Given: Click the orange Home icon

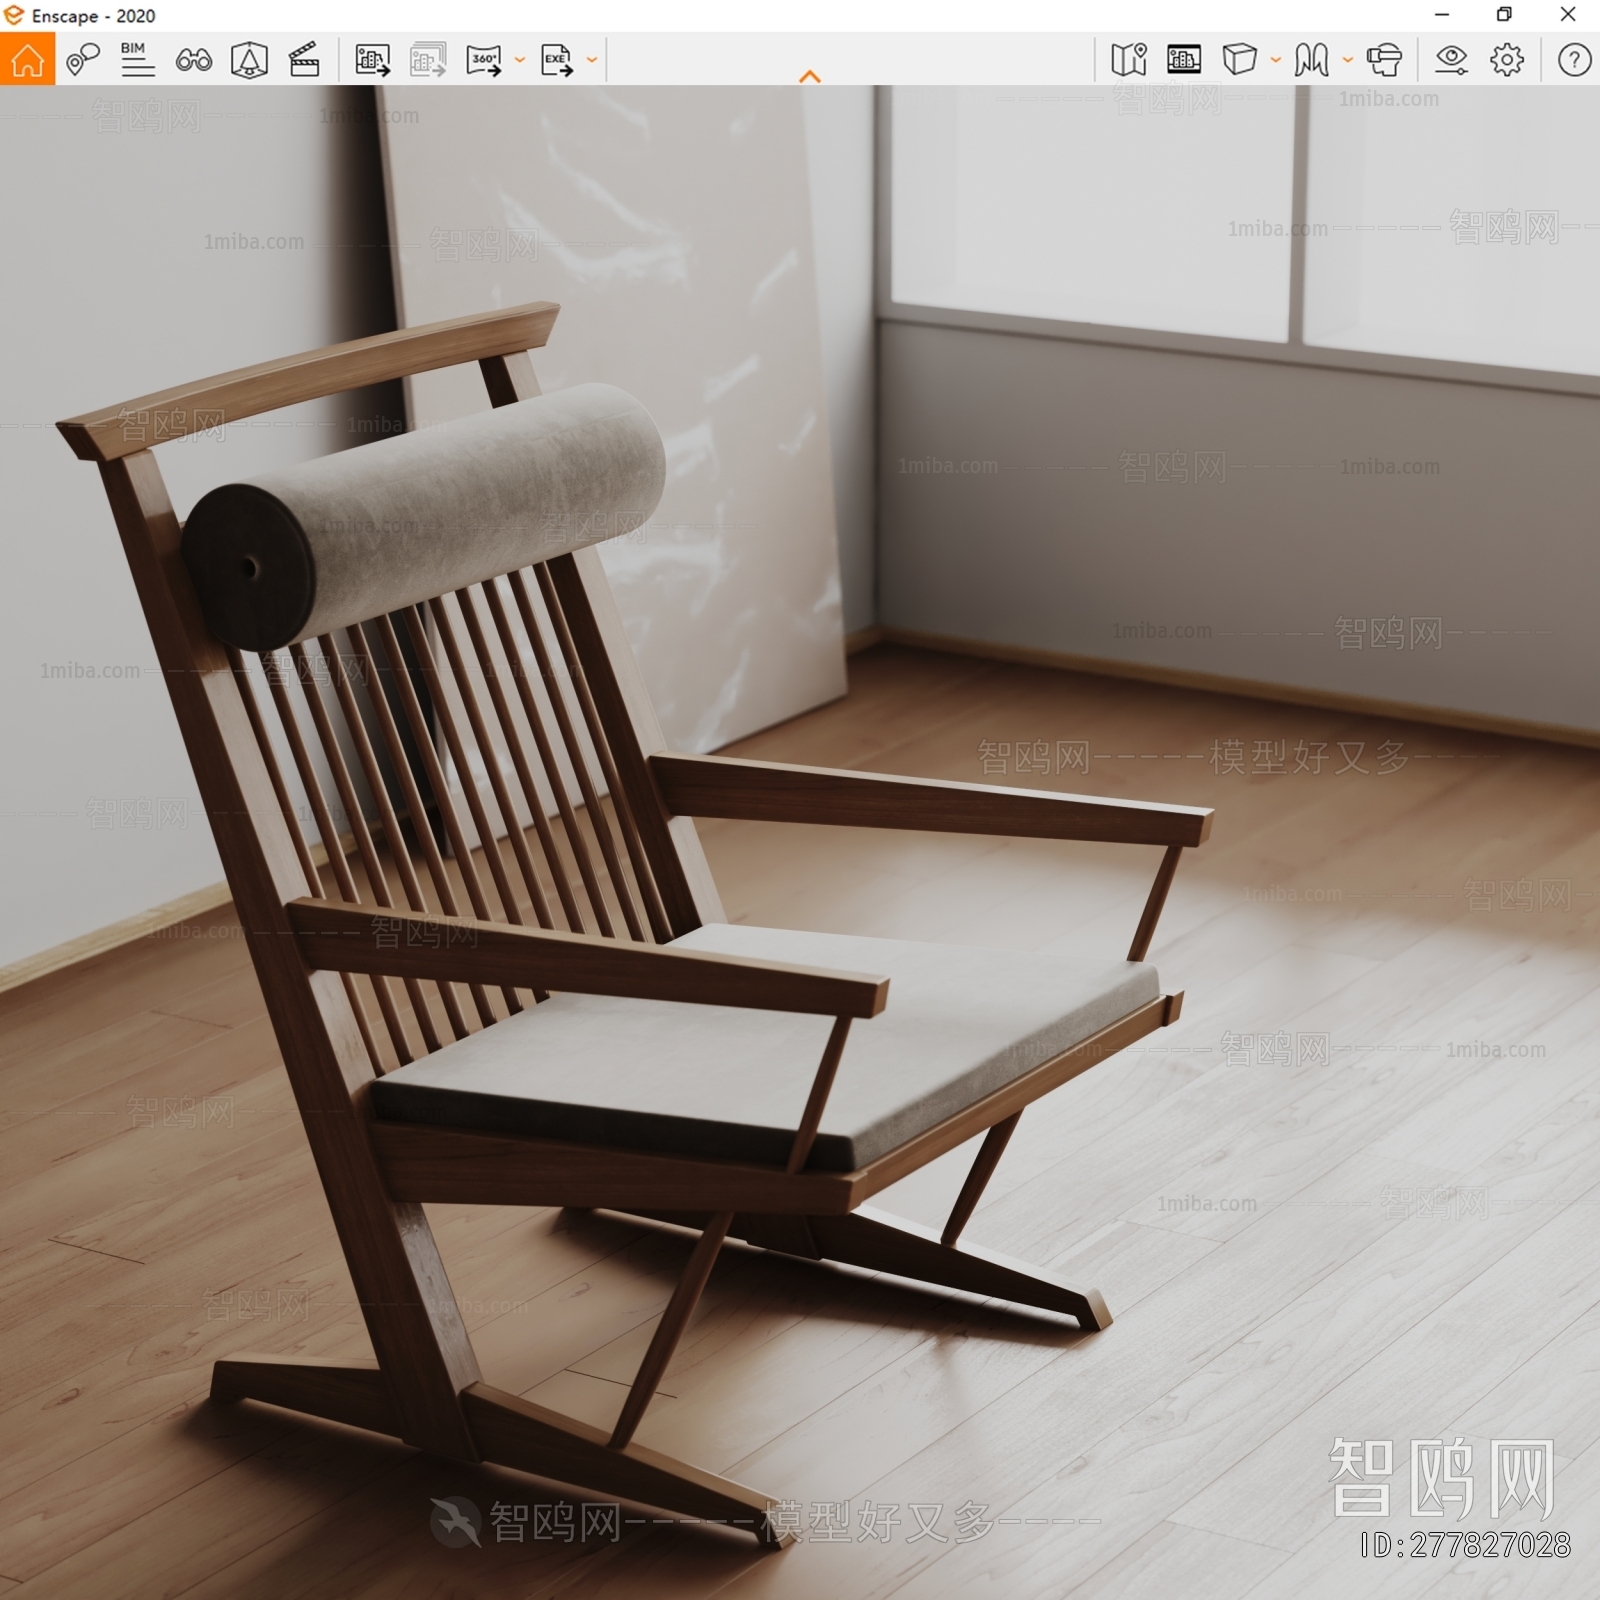Looking at the screenshot, I should (x=27, y=60).
